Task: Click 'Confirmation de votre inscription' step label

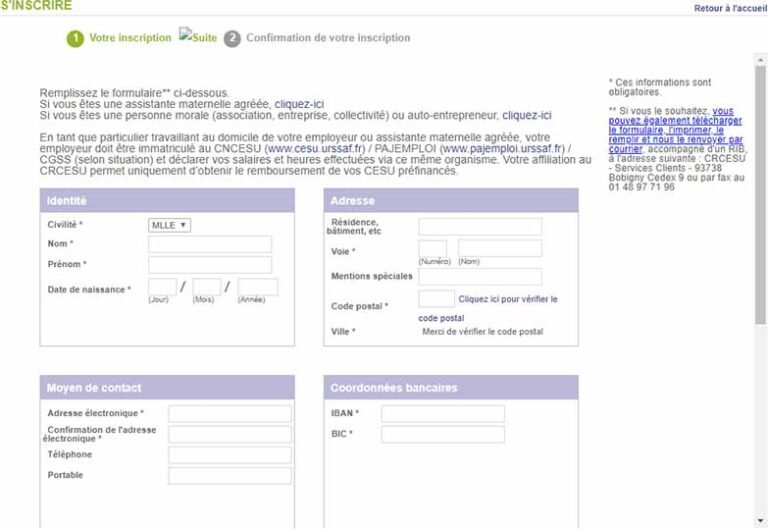Action: pos(328,38)
